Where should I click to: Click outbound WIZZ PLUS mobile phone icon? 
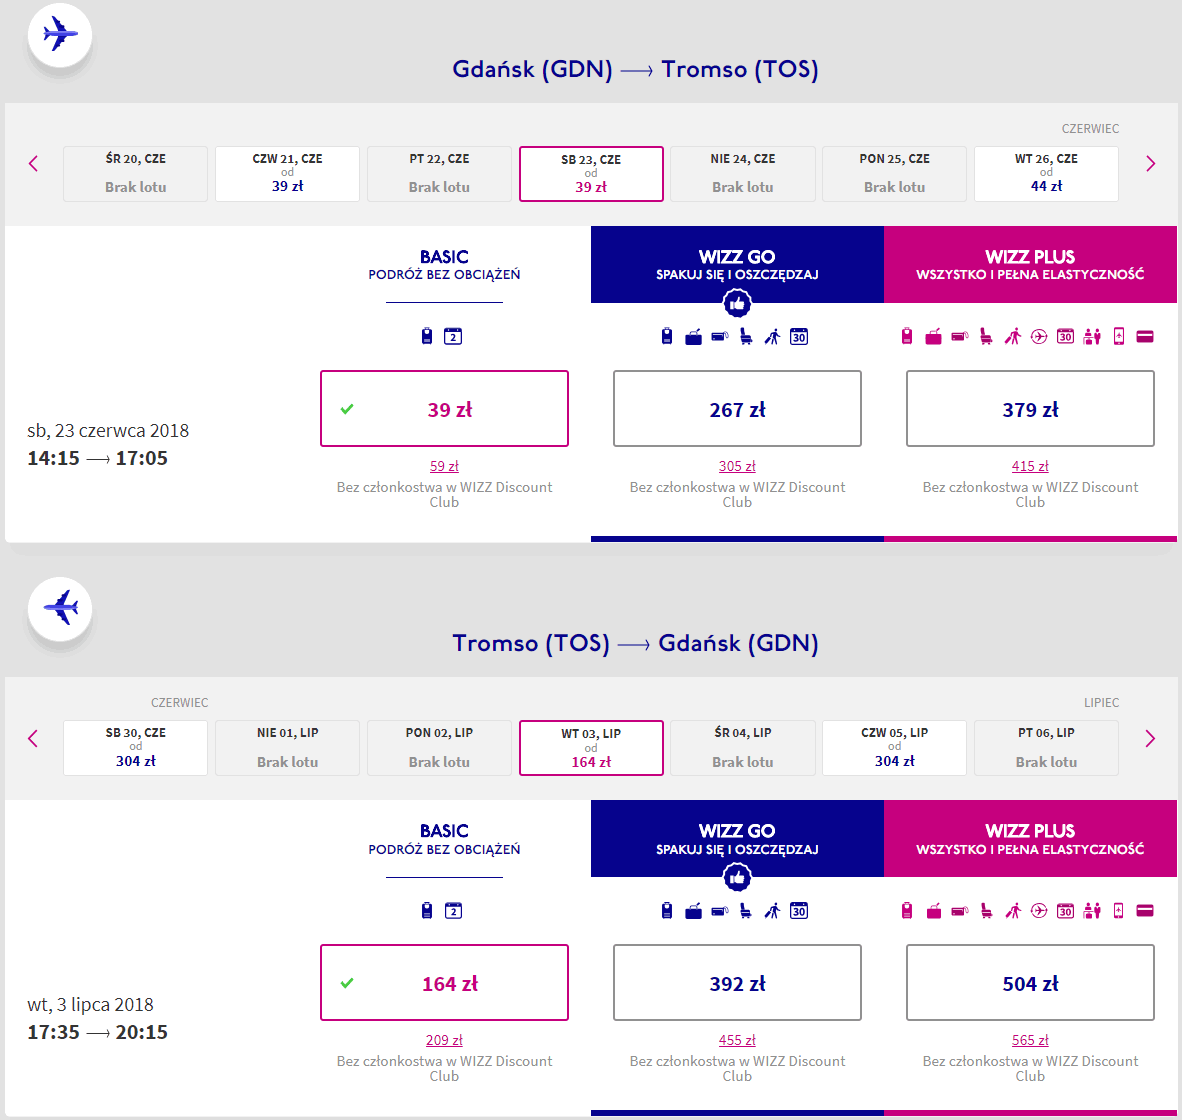pyautogui.click(x=1119, y=337)
